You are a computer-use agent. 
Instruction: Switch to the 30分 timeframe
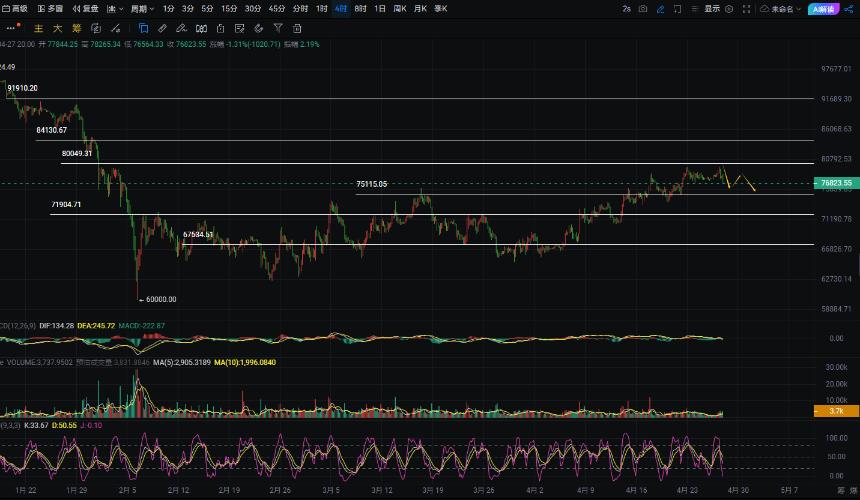coord(253,9)
